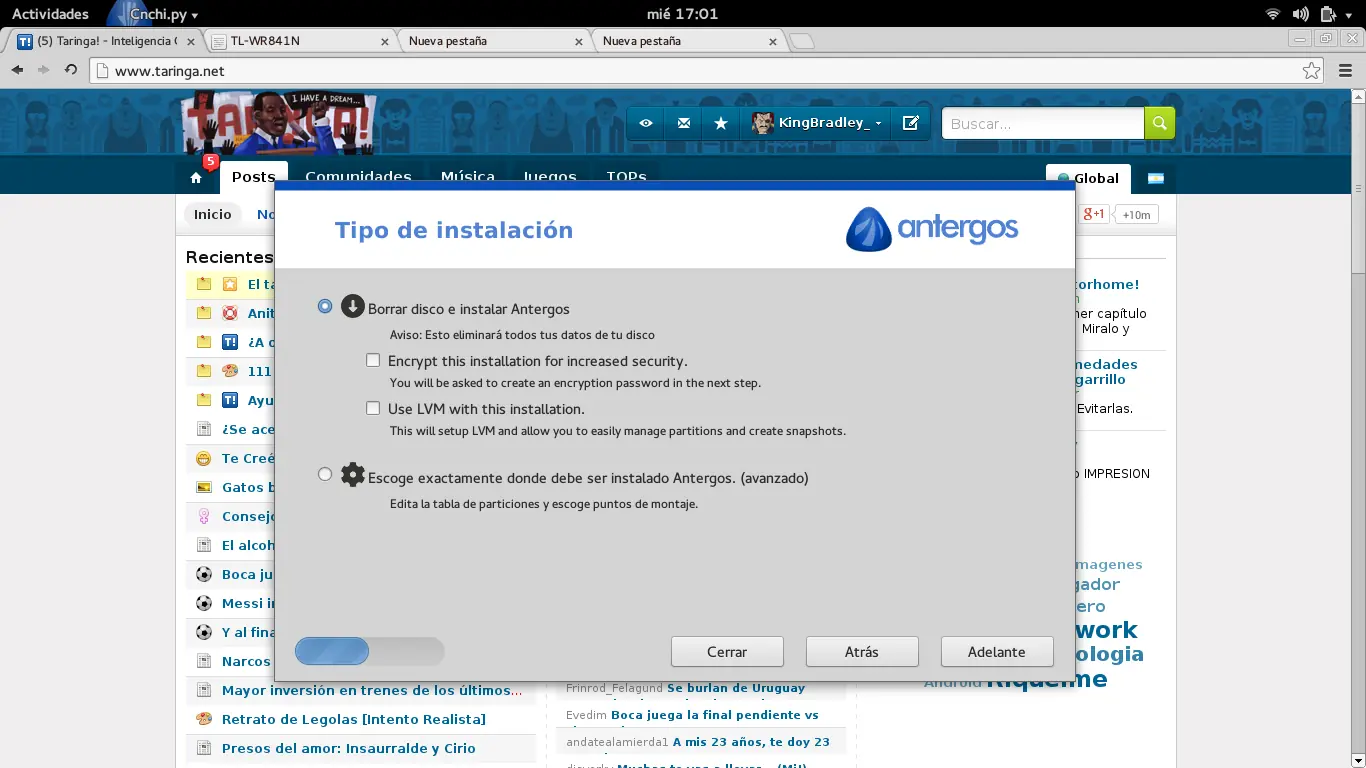Click the green search button on Taringa

tap(1160, 123)
